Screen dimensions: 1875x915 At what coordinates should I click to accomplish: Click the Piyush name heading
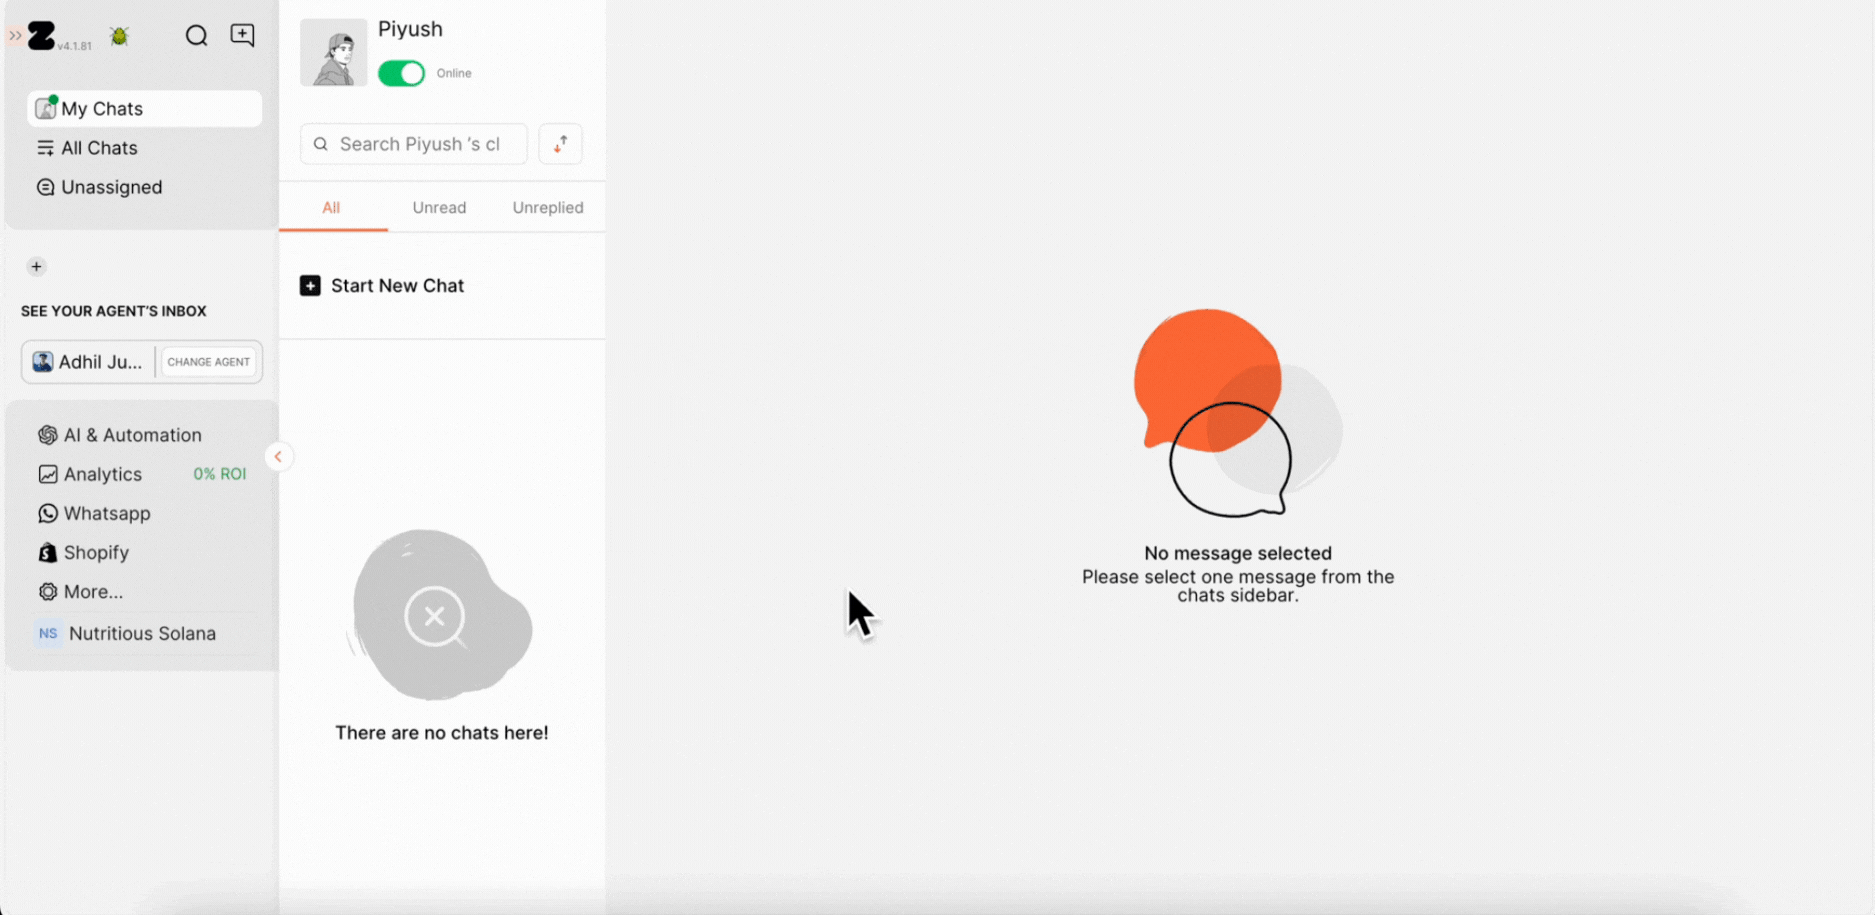pos(410,29)
